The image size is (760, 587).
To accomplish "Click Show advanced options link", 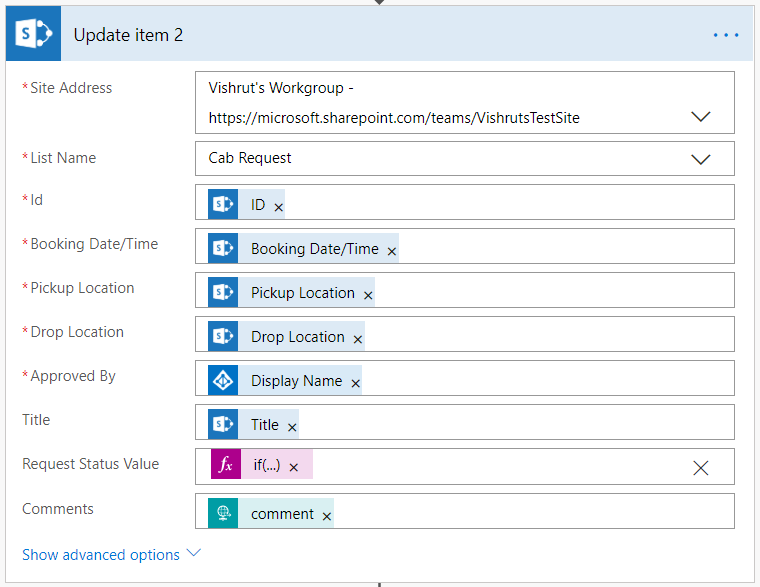I will (101, 555).
